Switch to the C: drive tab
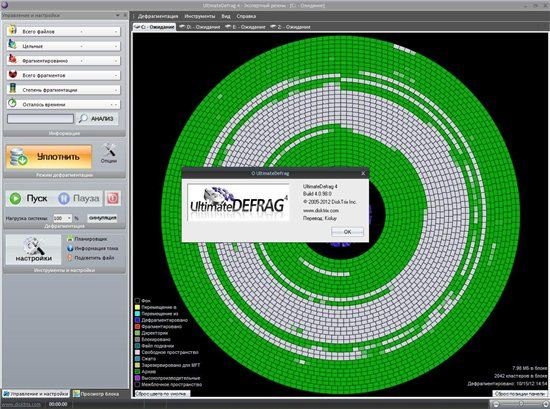550x409 pixels. (x=155, y=27)
